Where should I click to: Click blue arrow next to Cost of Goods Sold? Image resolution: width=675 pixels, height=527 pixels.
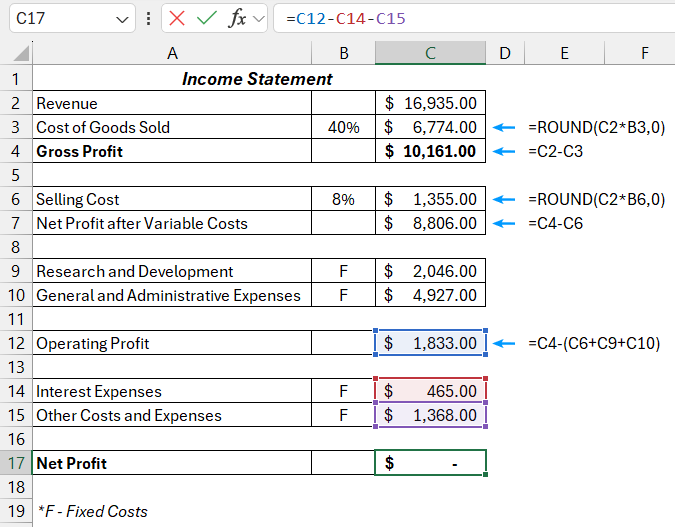(x=507, y=127)
